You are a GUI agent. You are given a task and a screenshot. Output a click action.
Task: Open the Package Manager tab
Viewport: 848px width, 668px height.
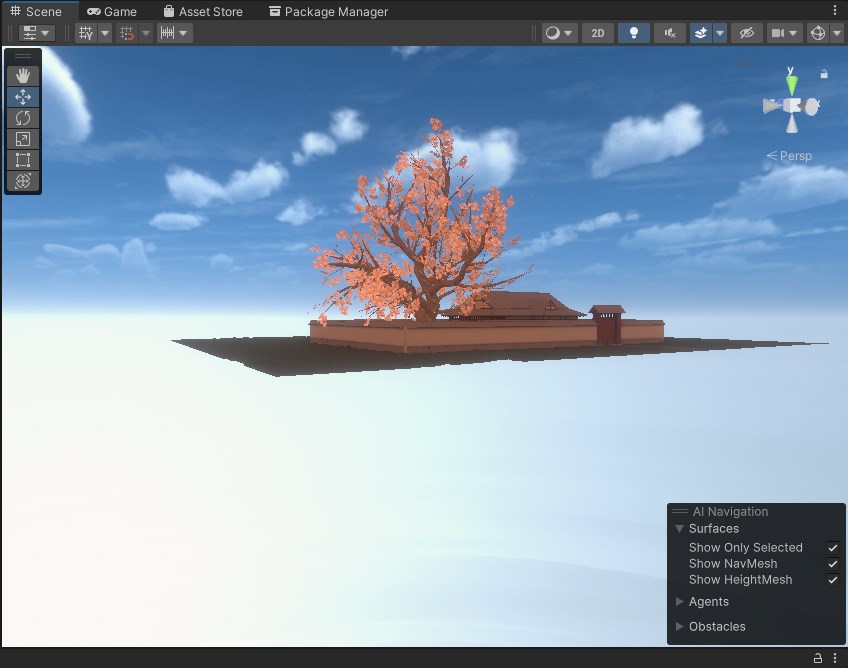point(329,11)
